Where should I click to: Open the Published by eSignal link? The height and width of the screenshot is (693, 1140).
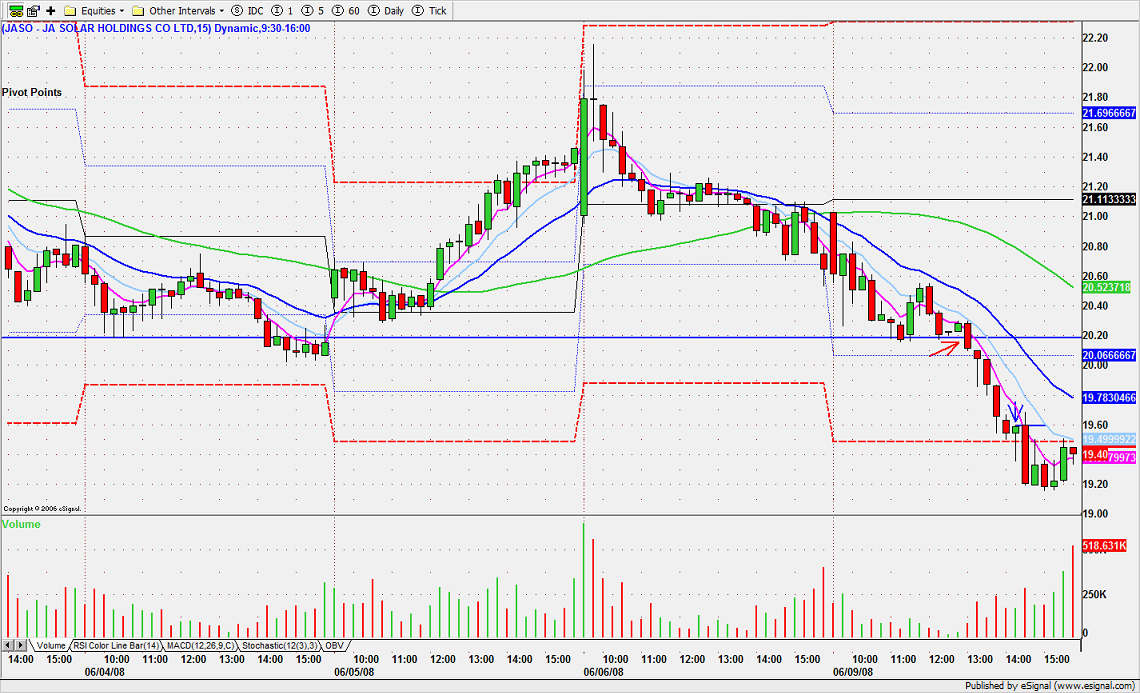(x=1050, y=686)
